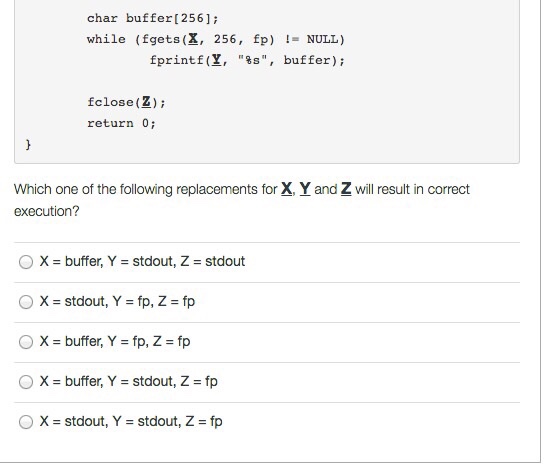Click bold Z in the question sentence

(x=346, y=189)
